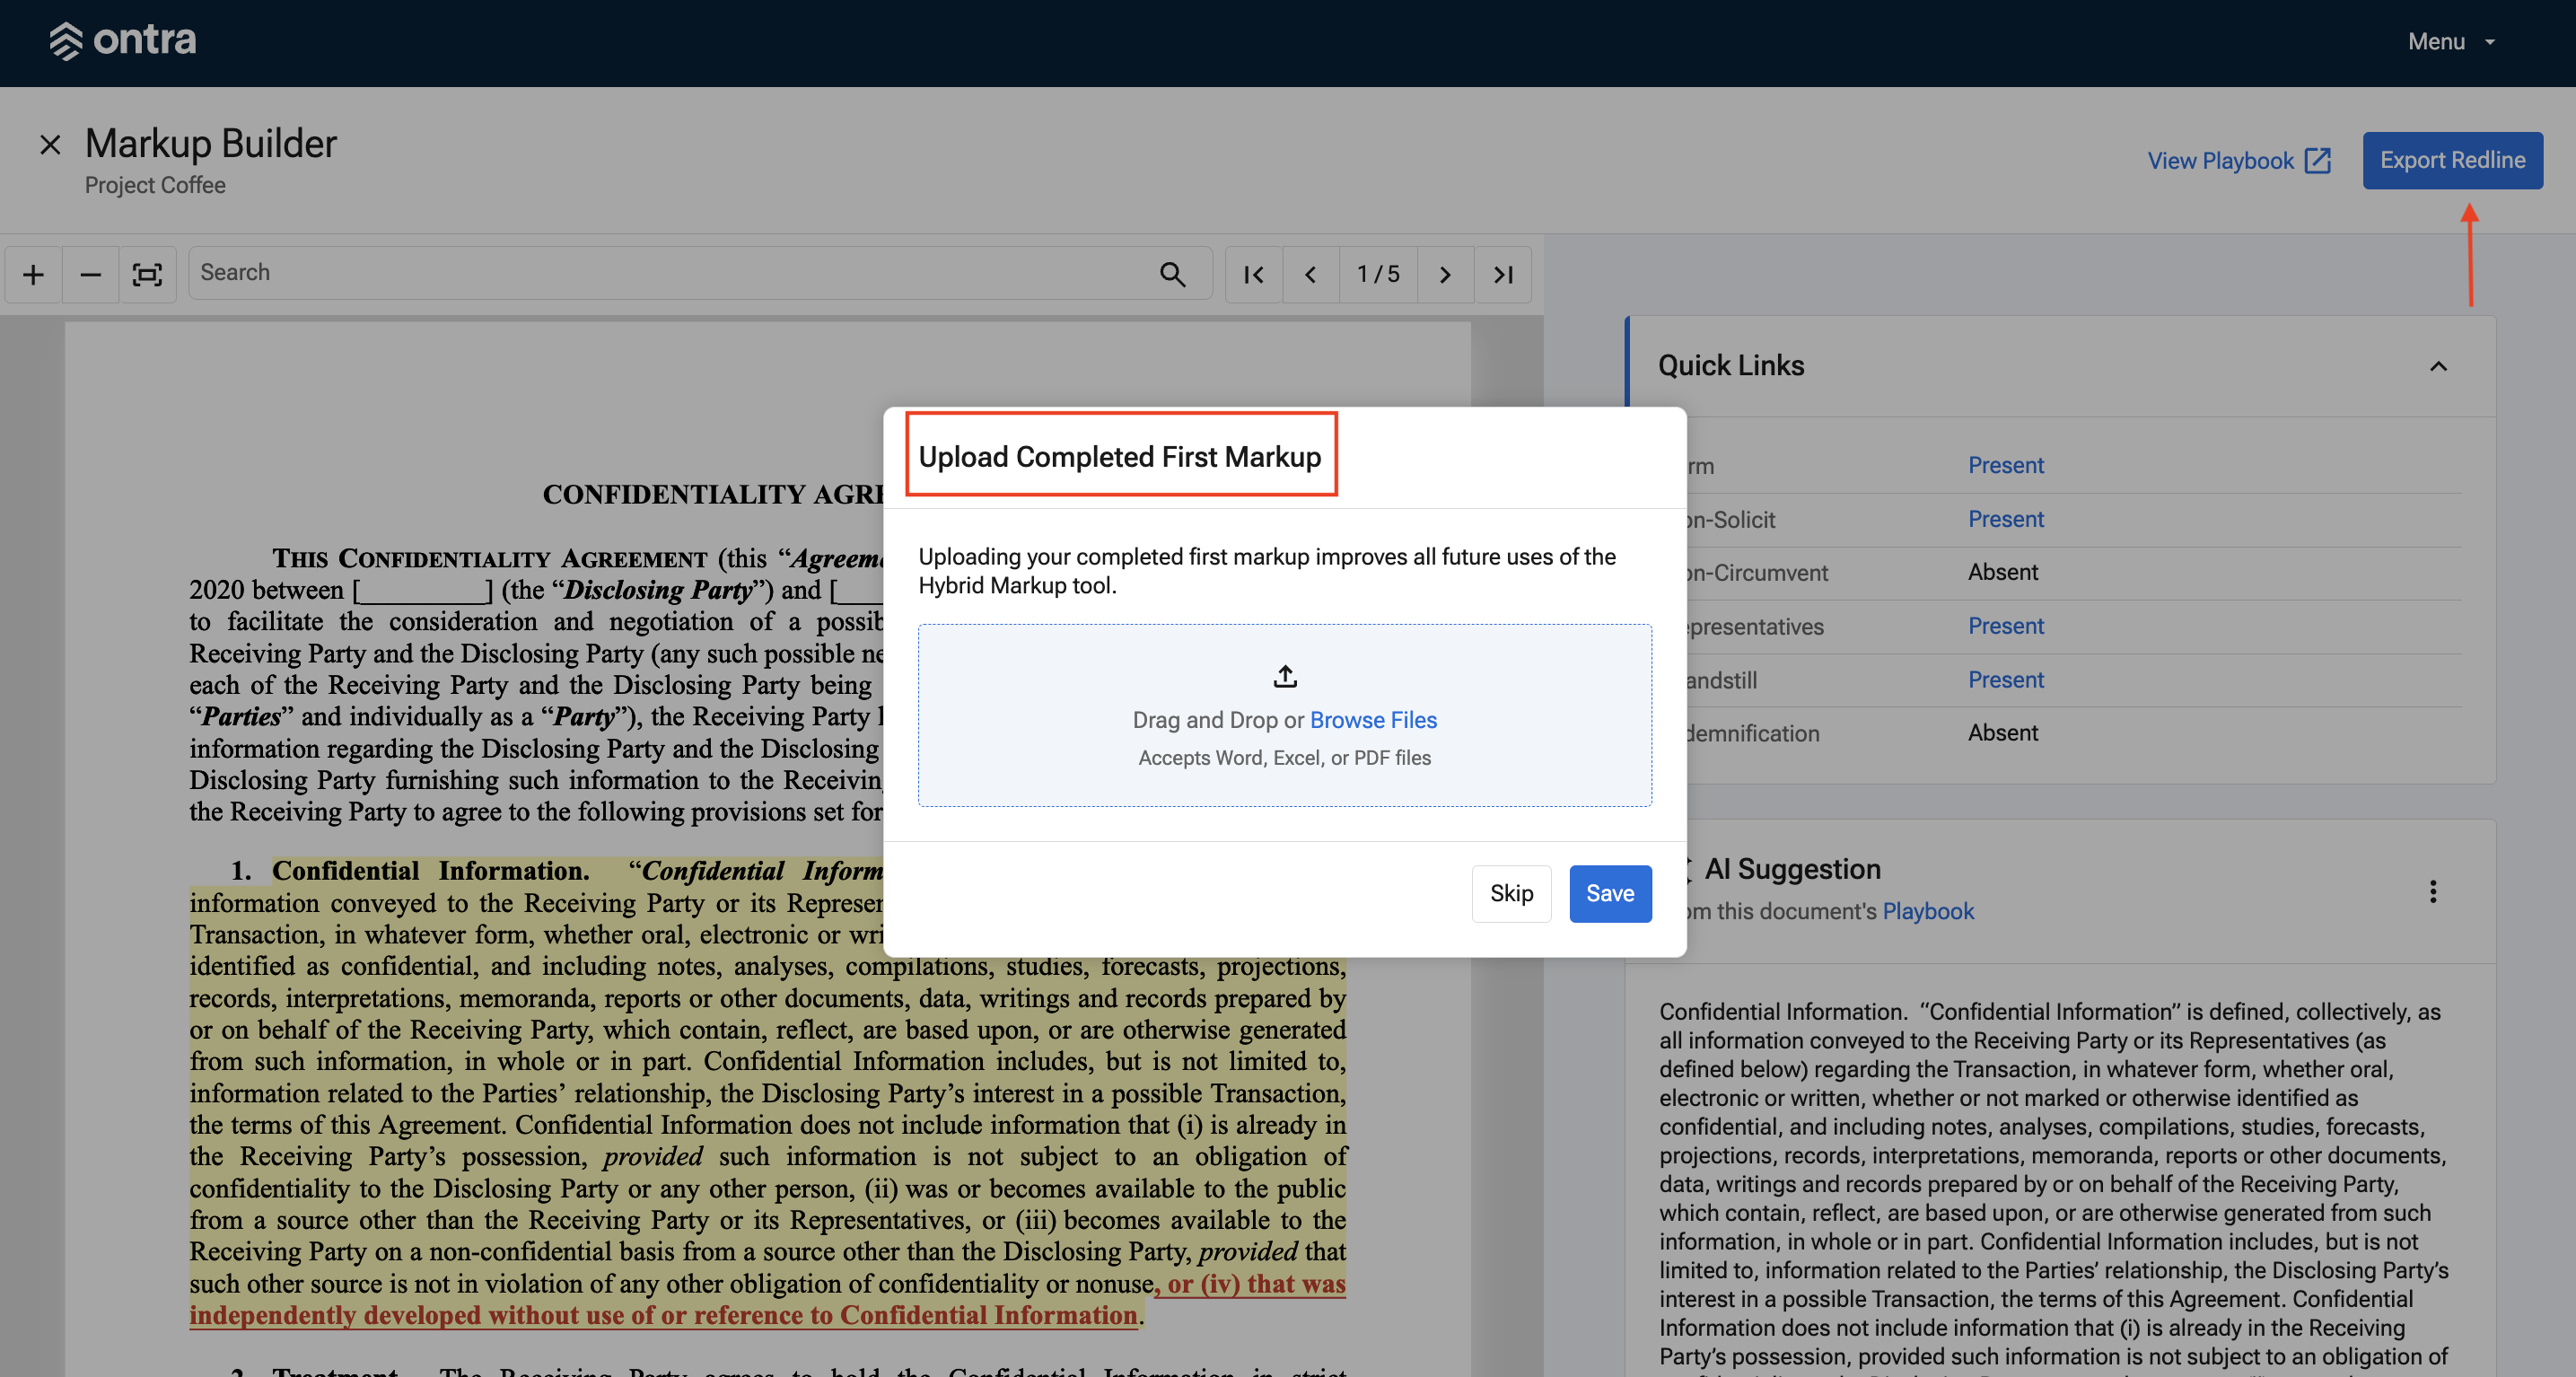The image size is (2576, 1377).
Task: Click the fit-to-page icon
Action: 147,274
